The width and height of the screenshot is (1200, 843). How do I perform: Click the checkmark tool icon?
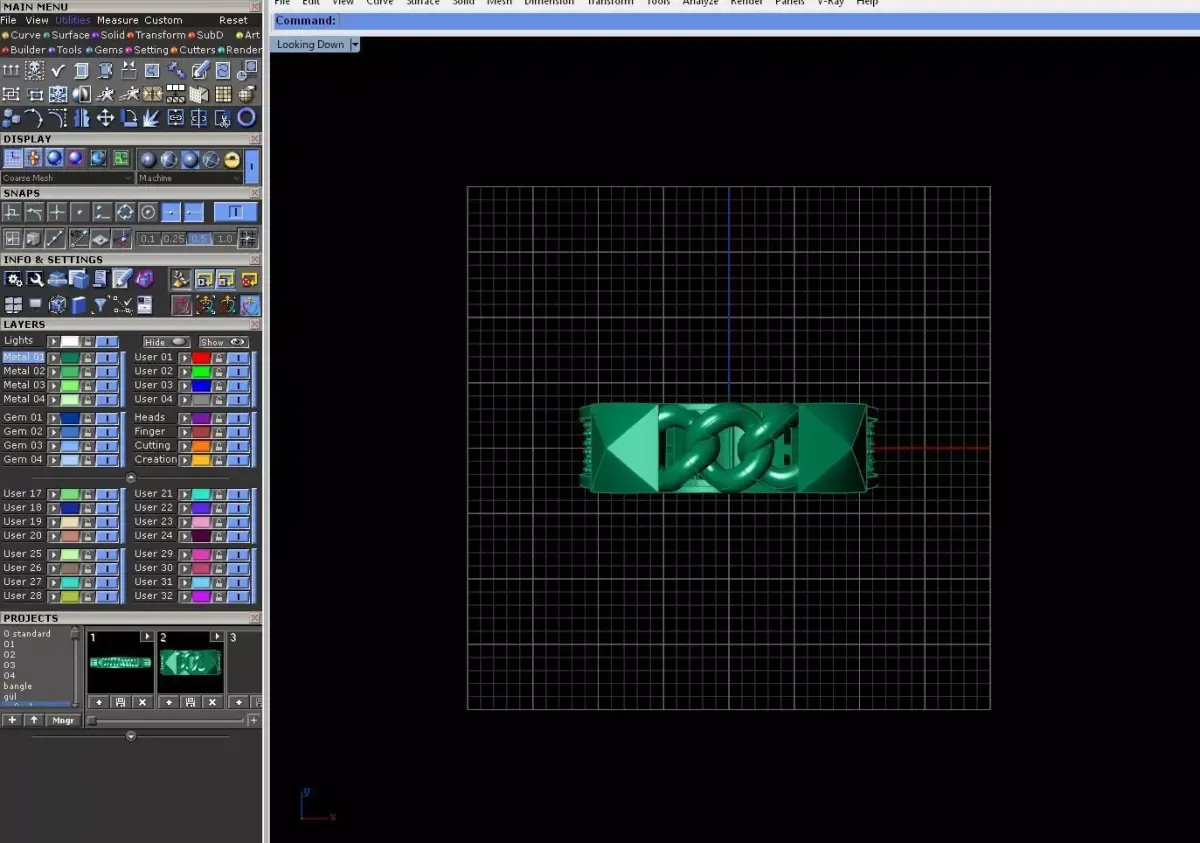pyautogui.click(x=58, y=70)
